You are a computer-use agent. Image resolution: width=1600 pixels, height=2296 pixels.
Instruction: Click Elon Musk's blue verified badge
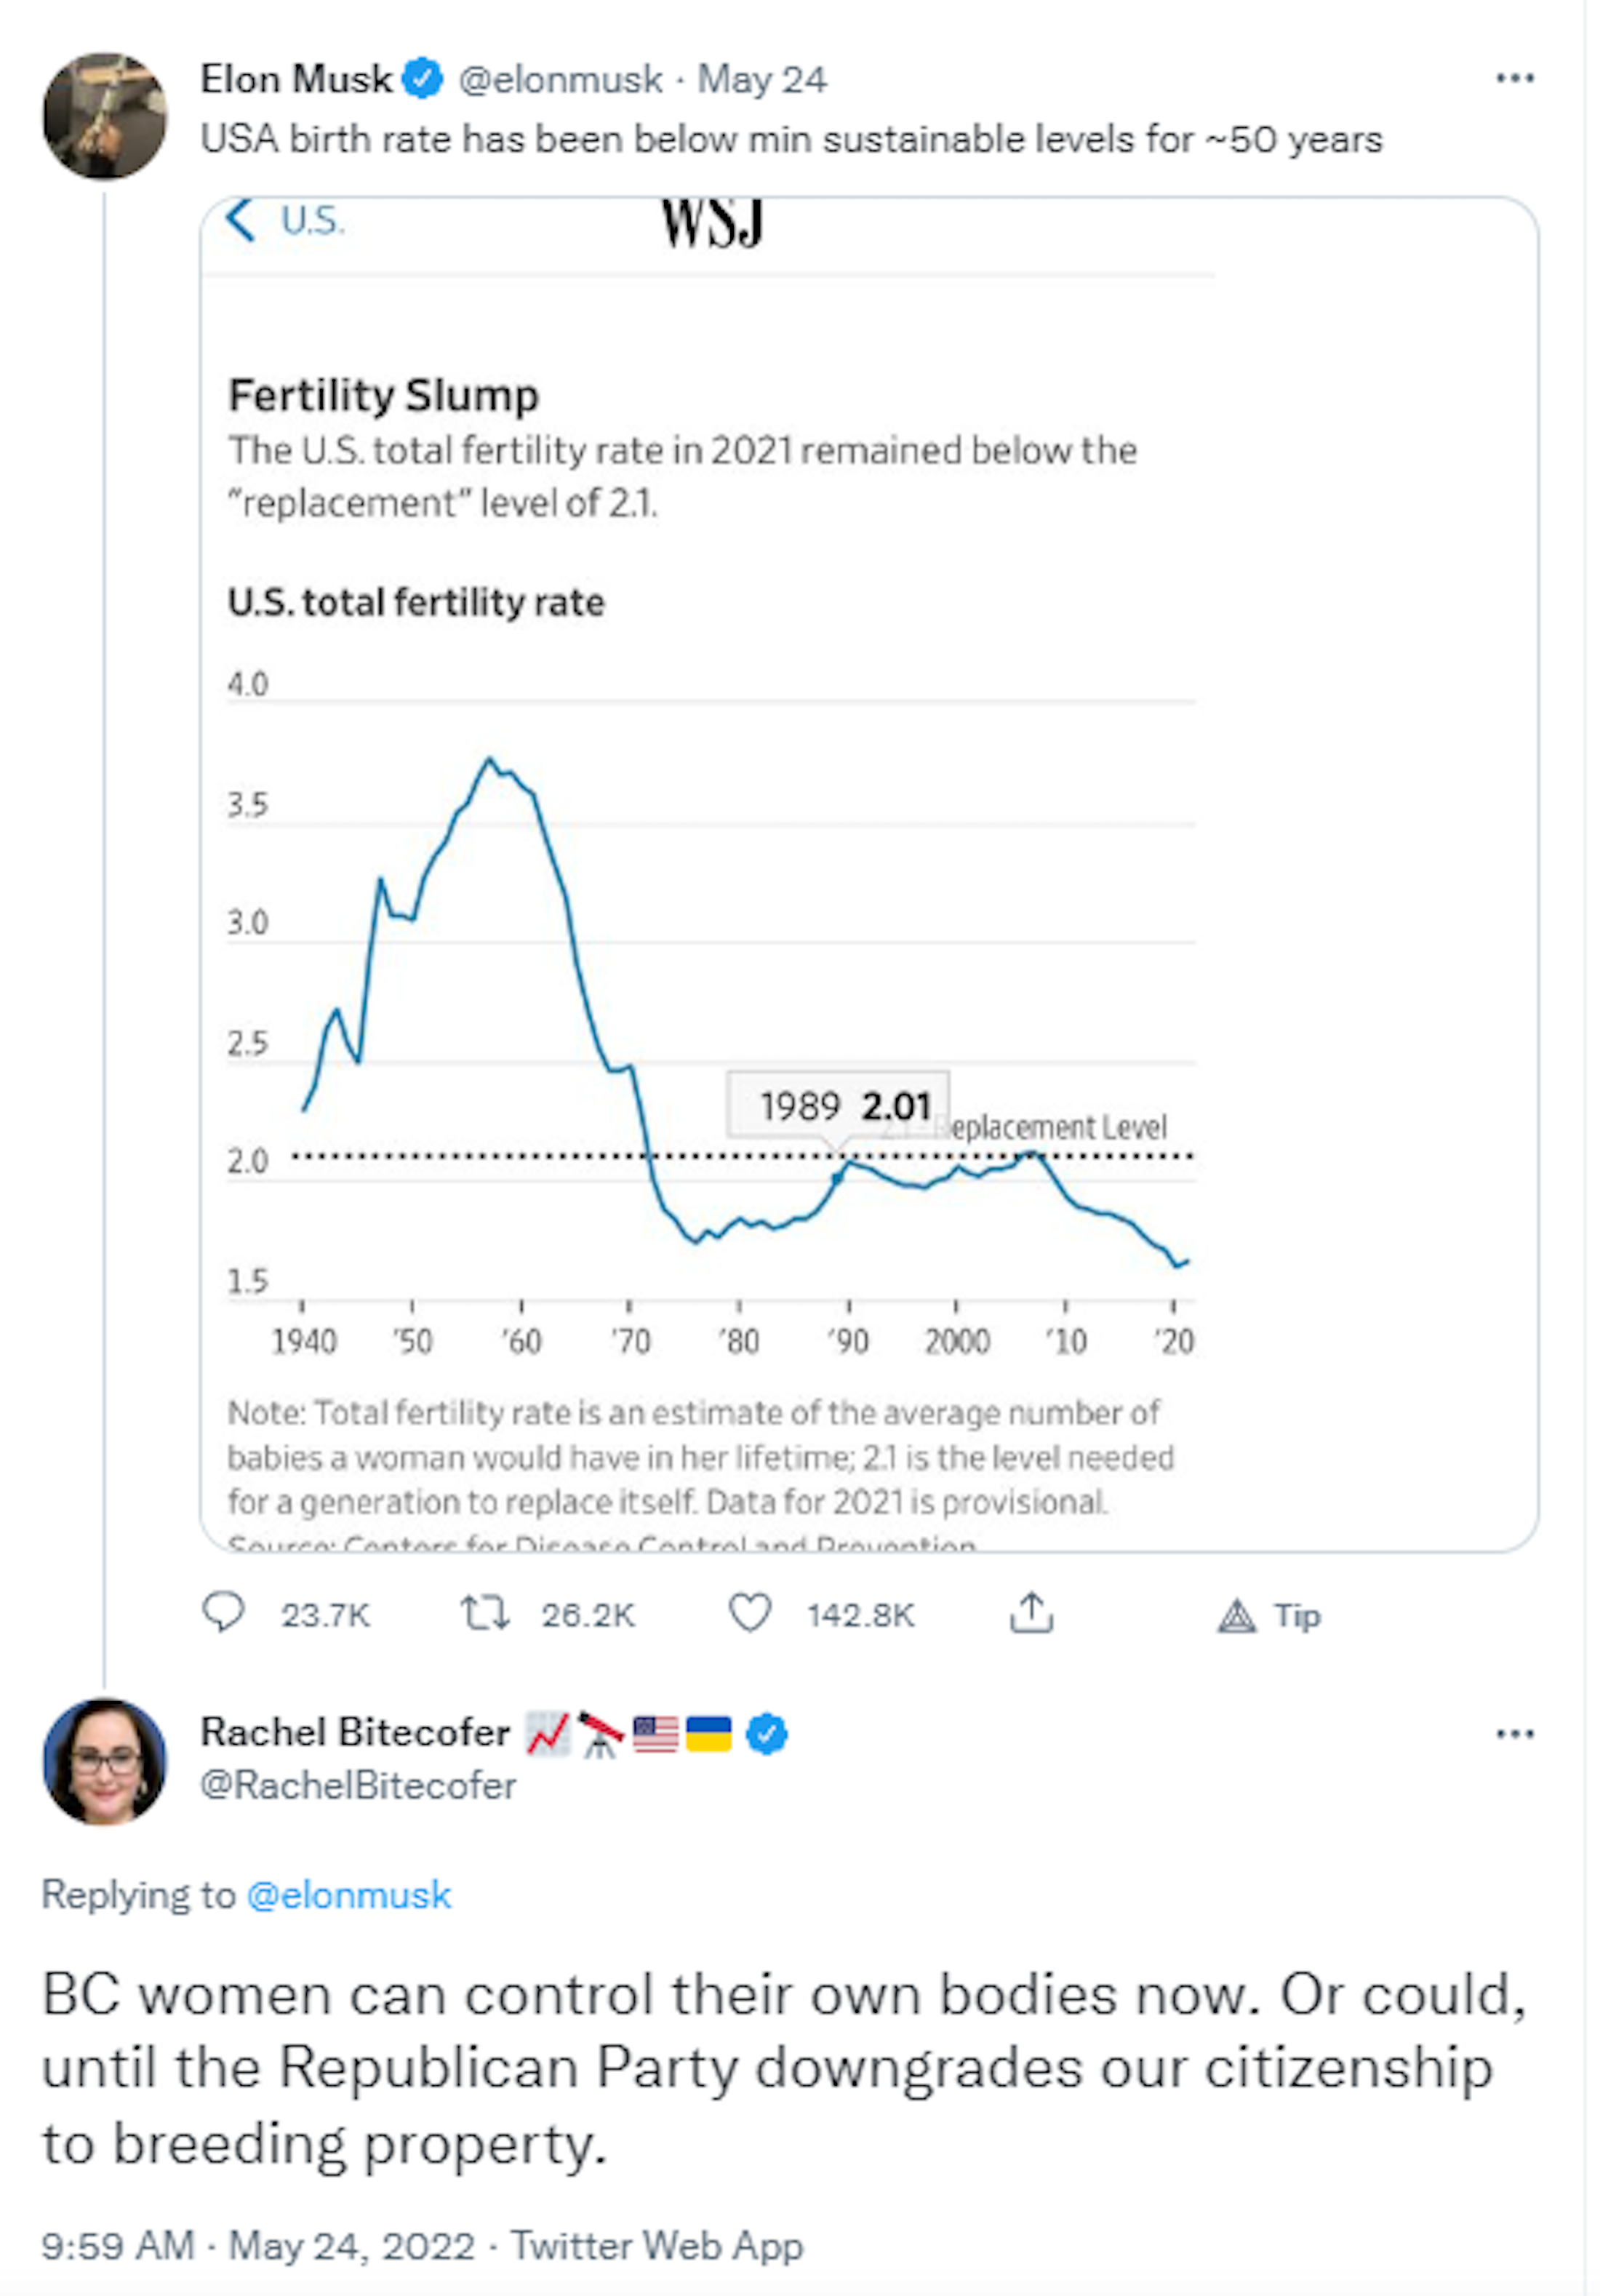coord(423,79)
